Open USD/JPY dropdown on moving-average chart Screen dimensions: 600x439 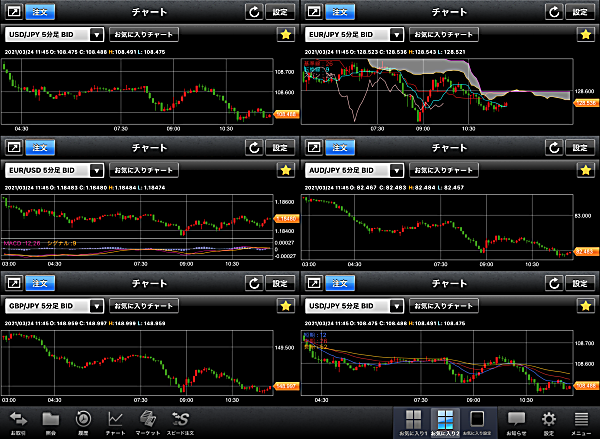coord(354,306)
